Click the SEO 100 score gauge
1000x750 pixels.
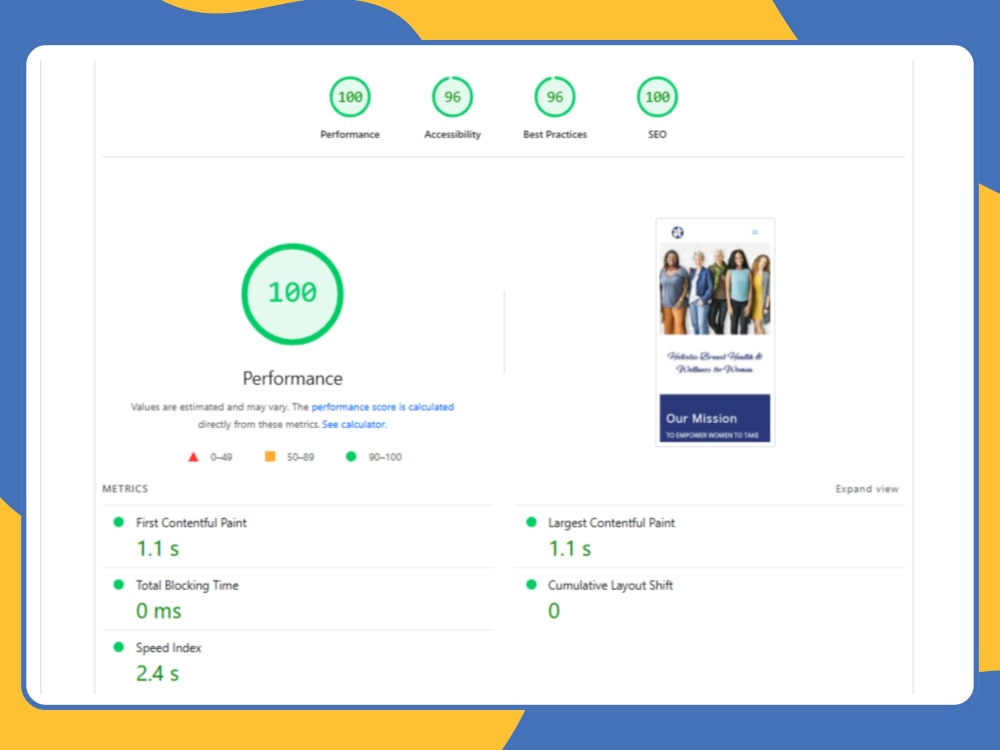657,97
